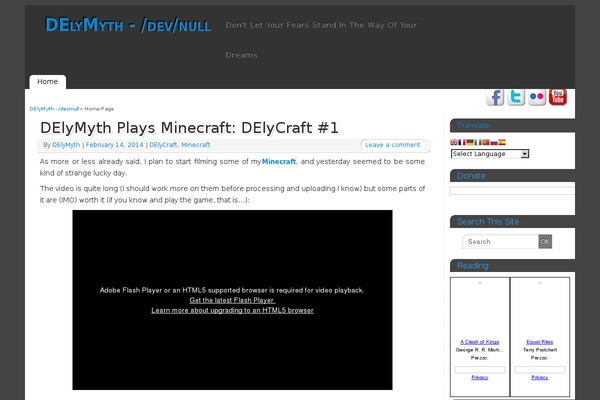This screenshot has height=400, width=600.
Task: Click the OK search submit button
Action: (545, 242)
